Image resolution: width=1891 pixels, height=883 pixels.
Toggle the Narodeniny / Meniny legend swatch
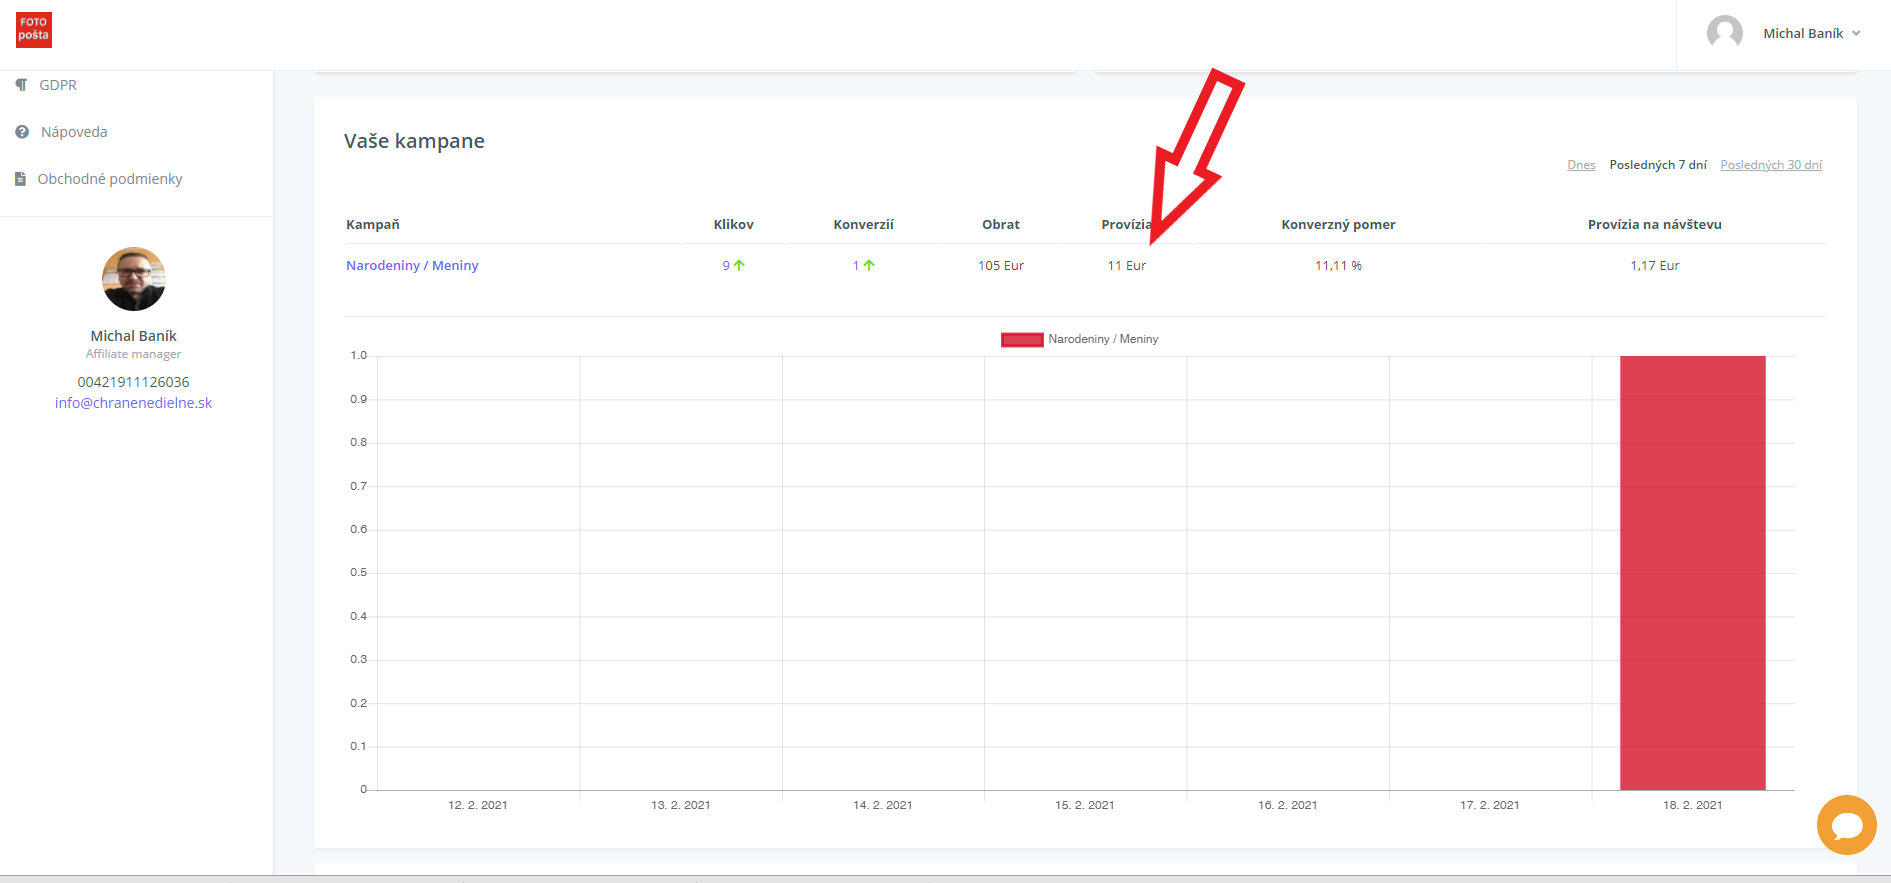(1022, 339)
